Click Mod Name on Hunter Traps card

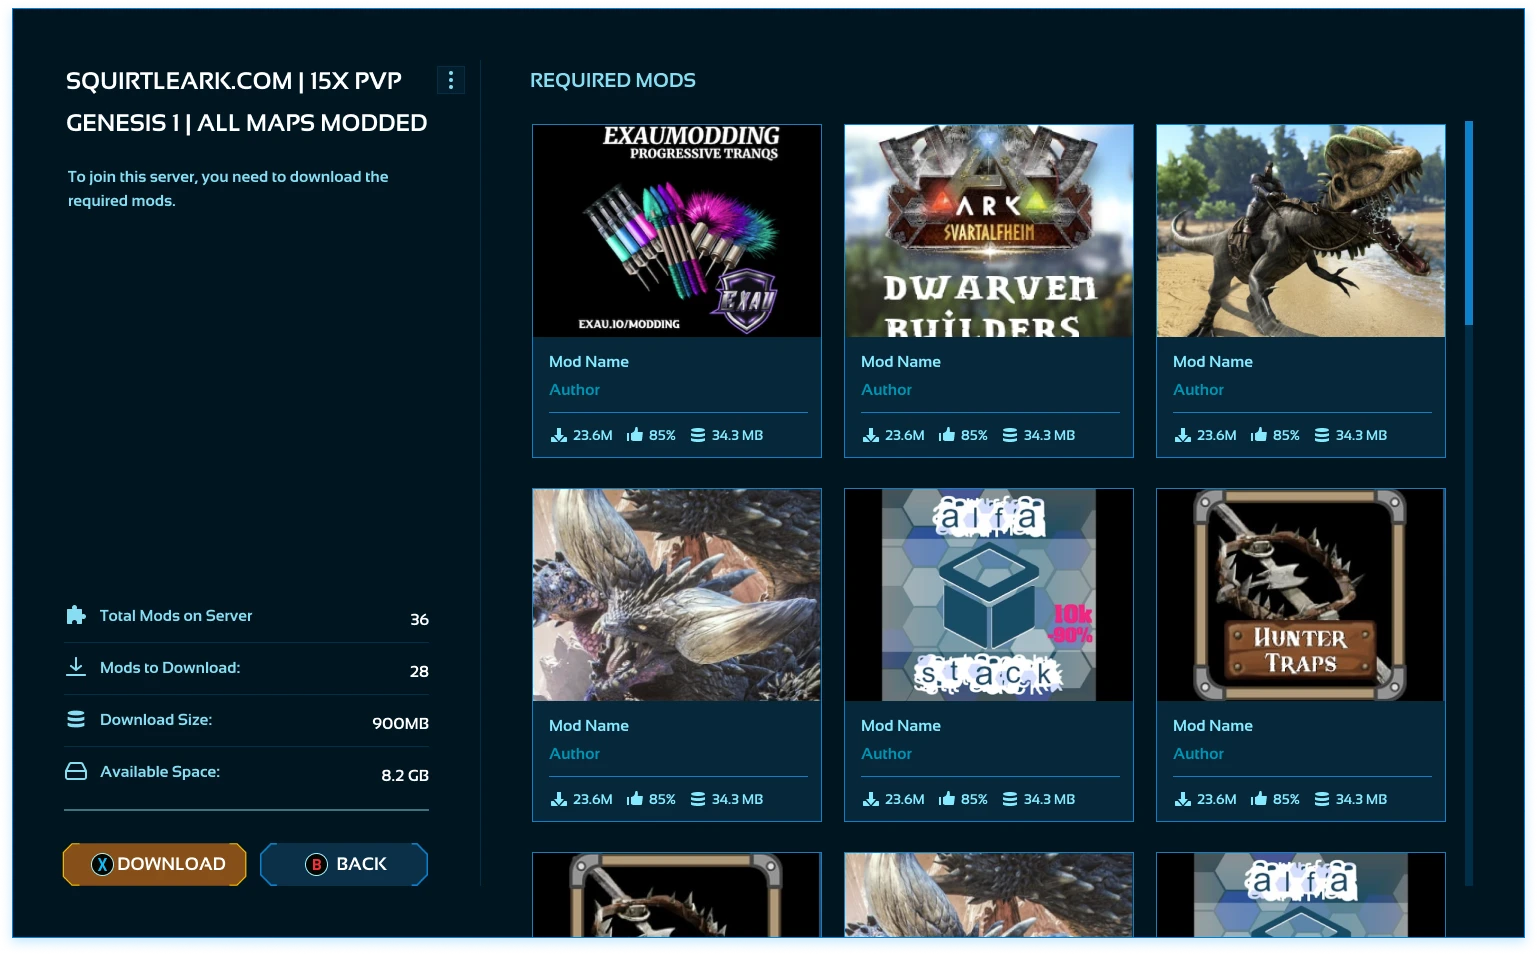click(x=1213, y=726)
